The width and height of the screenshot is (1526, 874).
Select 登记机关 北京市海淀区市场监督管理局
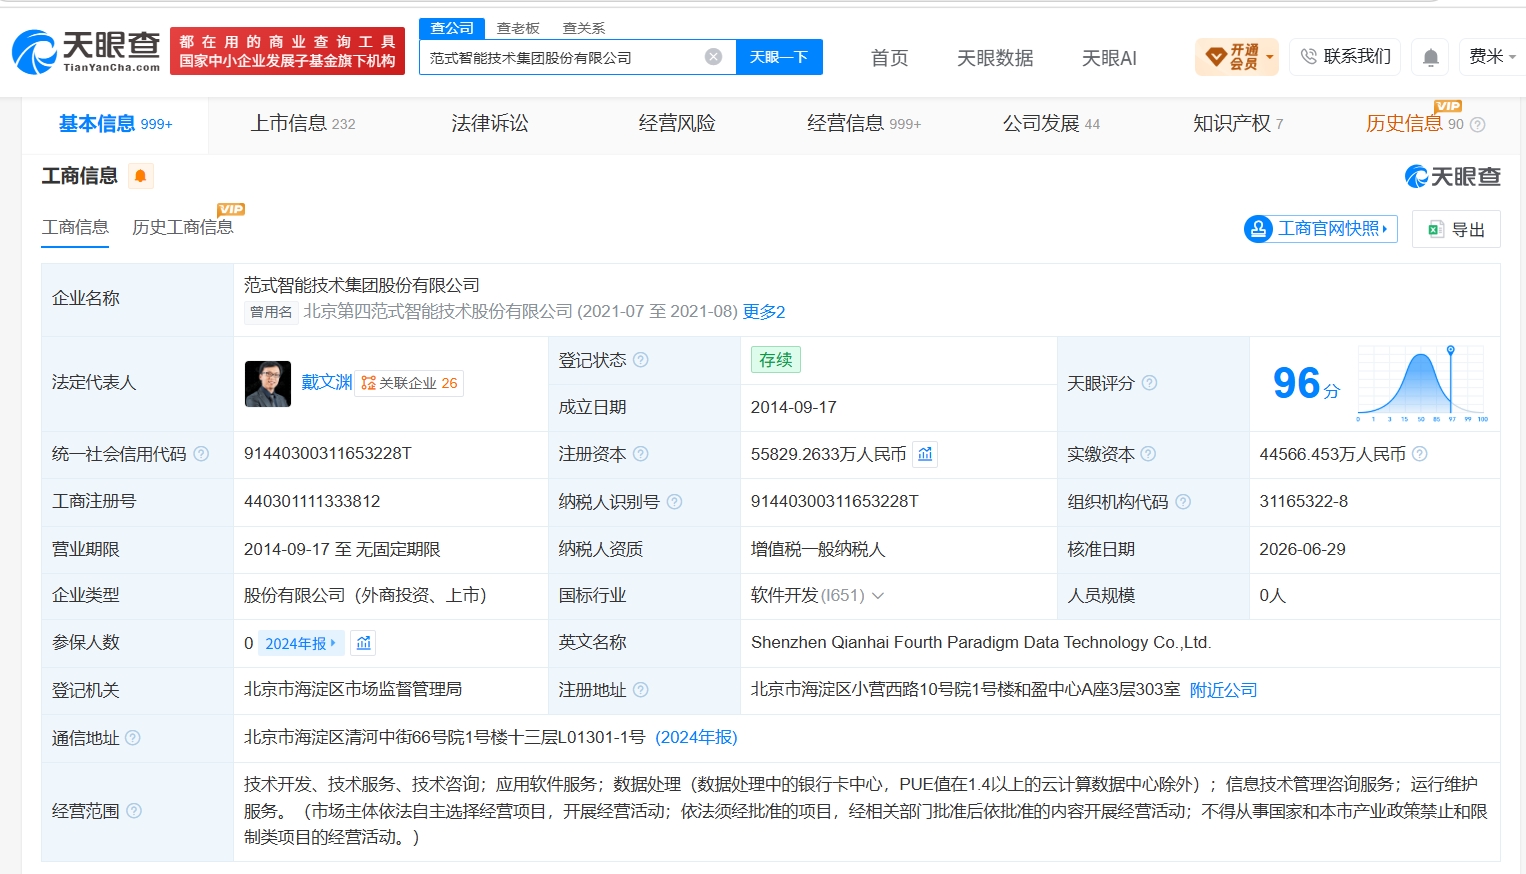click(x=353, y=690)
